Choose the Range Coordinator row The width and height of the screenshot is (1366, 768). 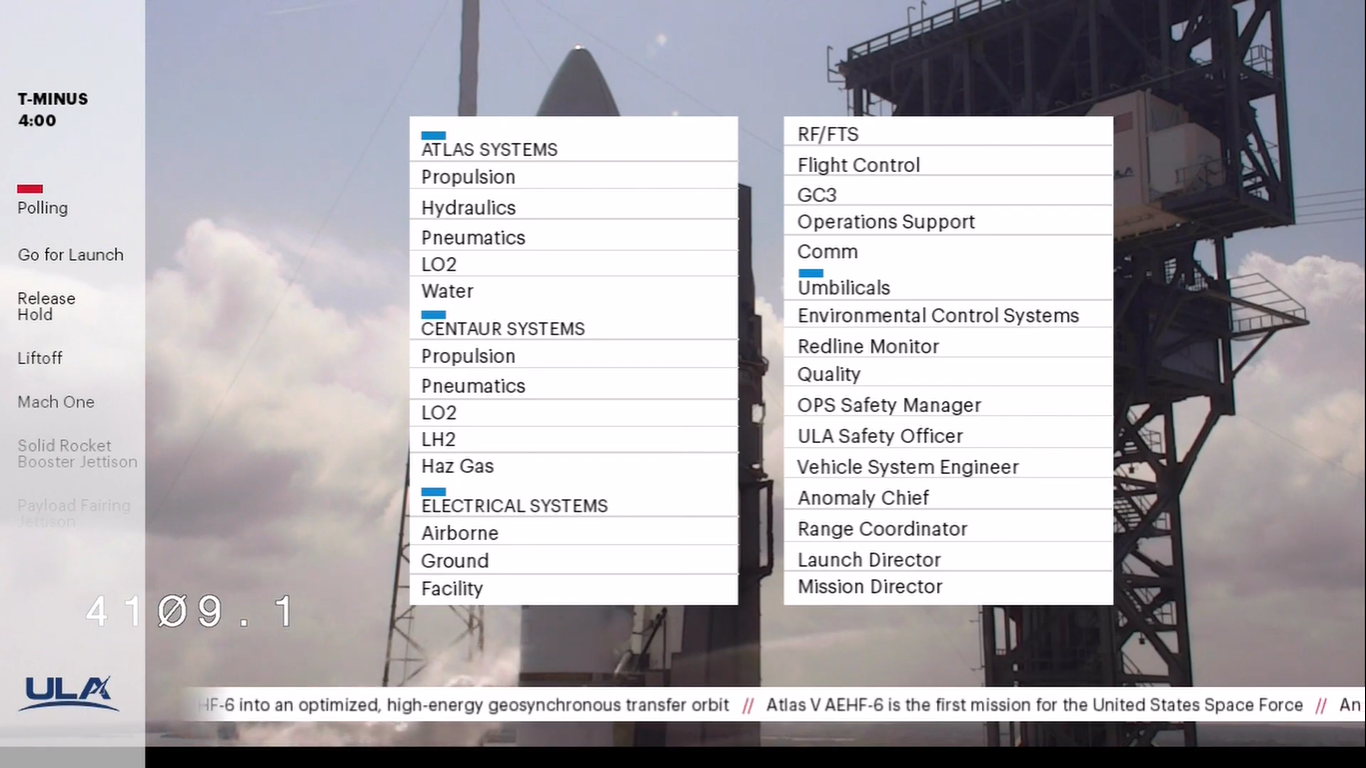tap(882, 529)
